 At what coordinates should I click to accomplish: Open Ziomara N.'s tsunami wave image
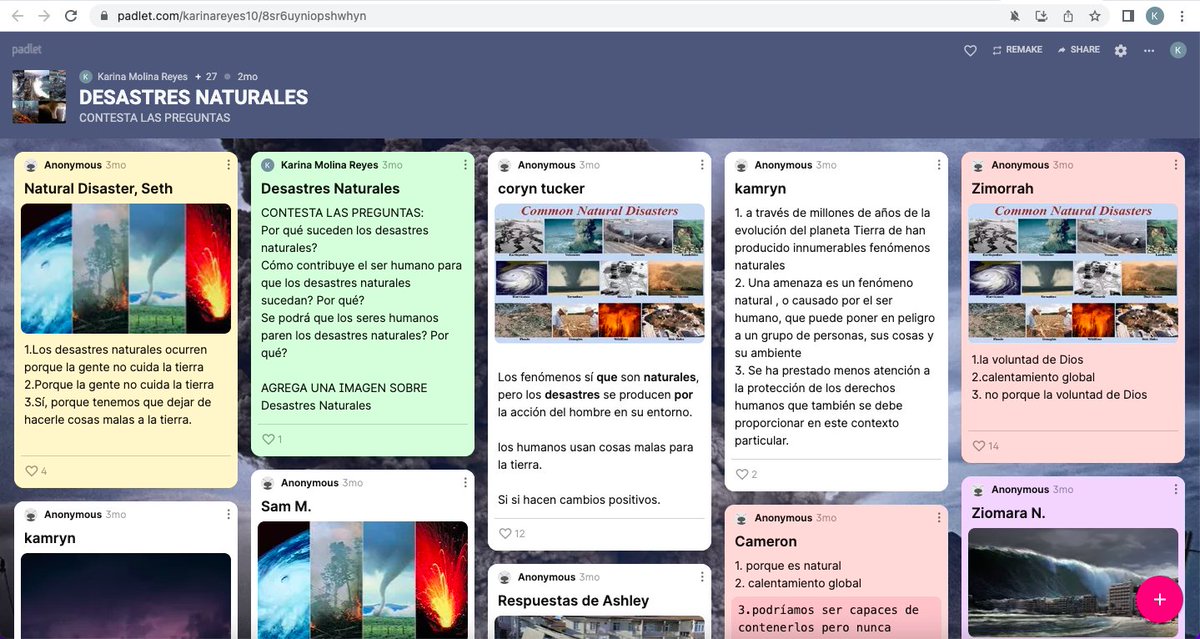pyautogui.click(x=1073, y=583)
